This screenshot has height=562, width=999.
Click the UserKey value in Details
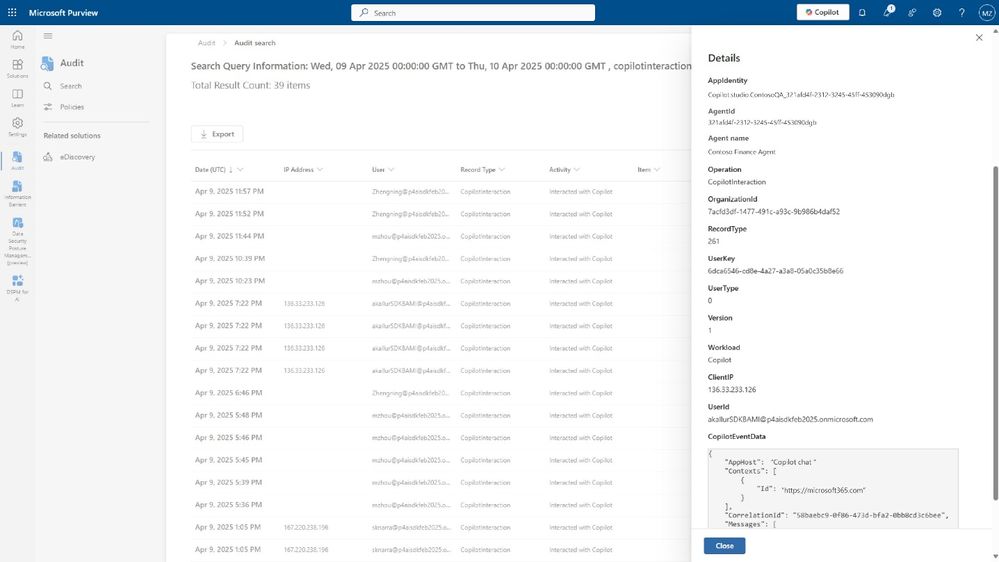[x=775, y=271]
